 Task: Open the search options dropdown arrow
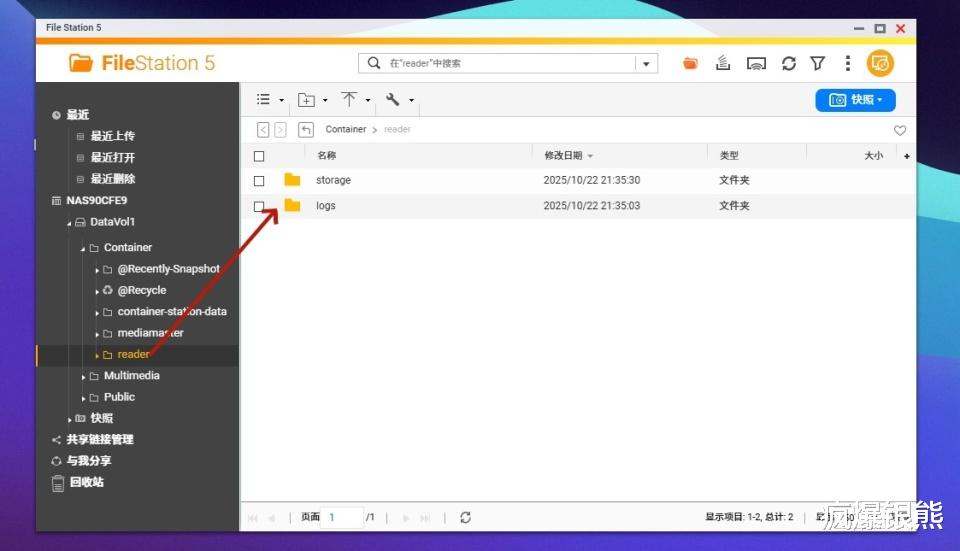(x=646, y=64)
